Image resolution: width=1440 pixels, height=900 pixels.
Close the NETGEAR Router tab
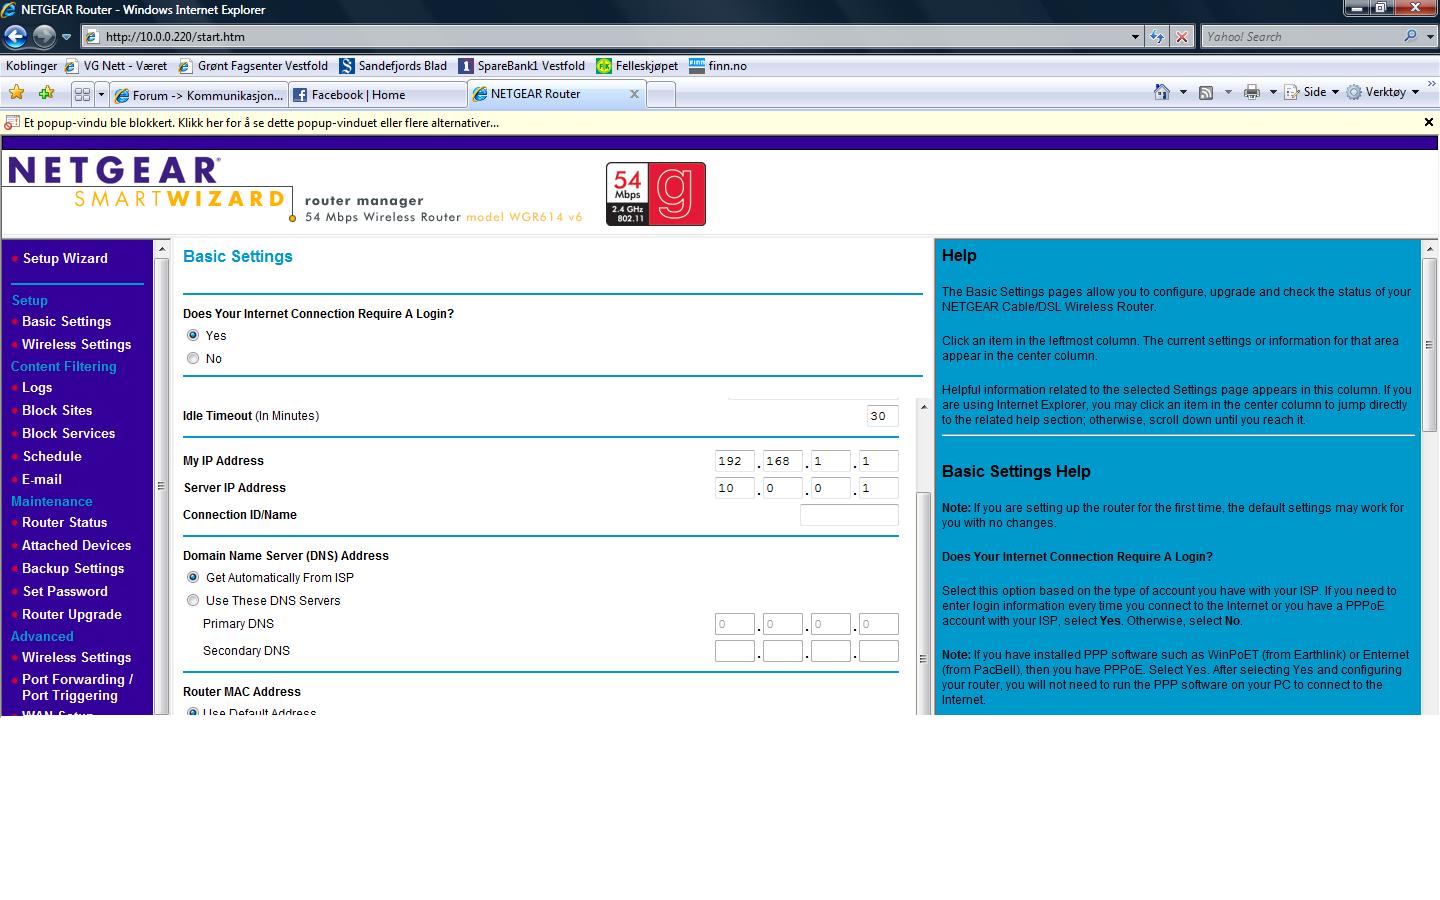633,94
